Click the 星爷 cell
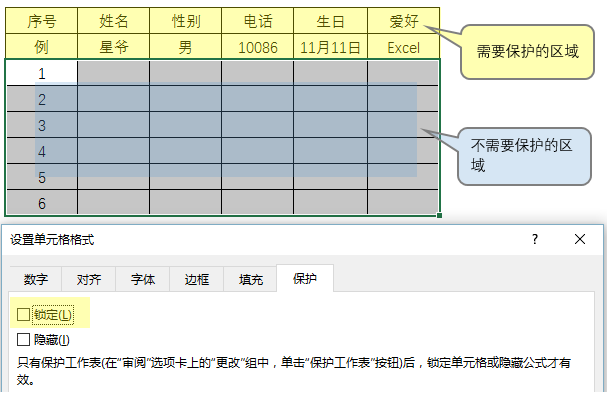Viewport: 607px width, 405px height. (113, 47)
